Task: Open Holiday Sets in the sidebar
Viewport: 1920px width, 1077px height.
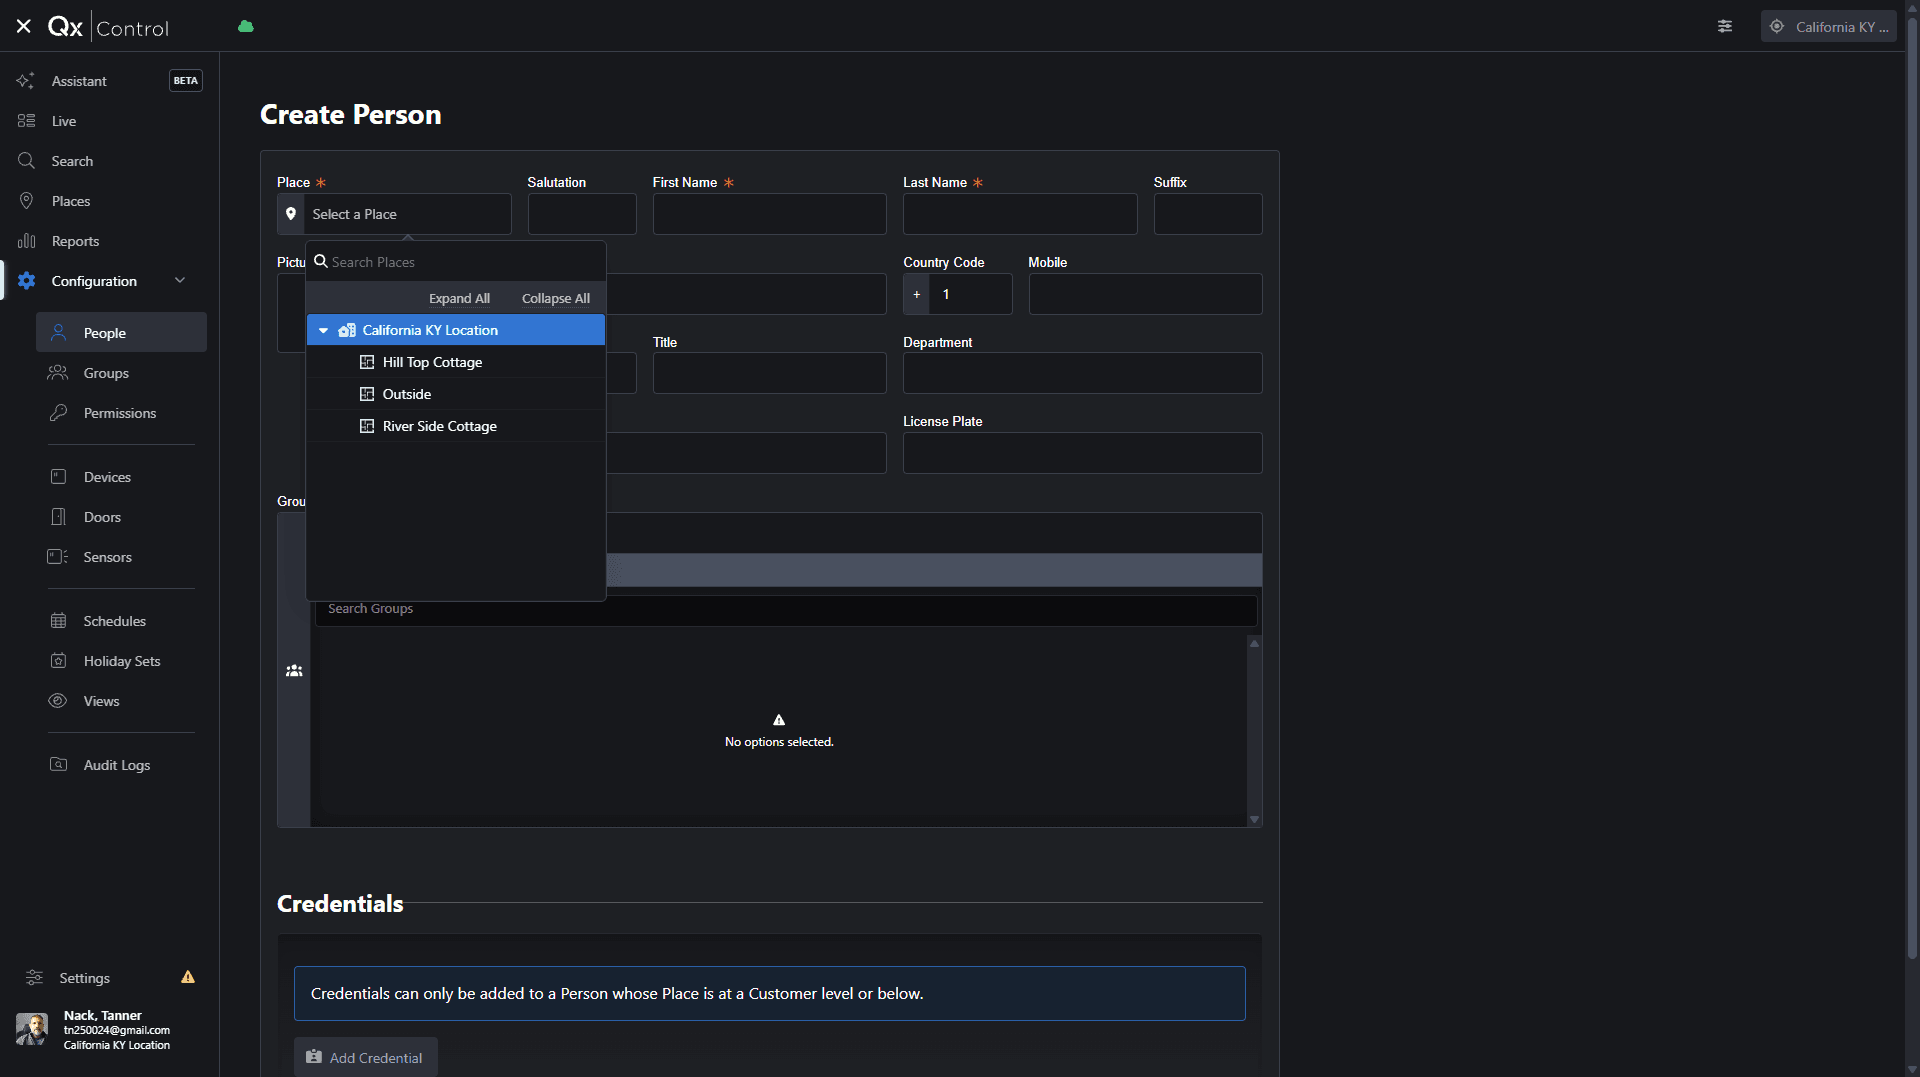Action: pyautogui.click(x=121, y=661)
